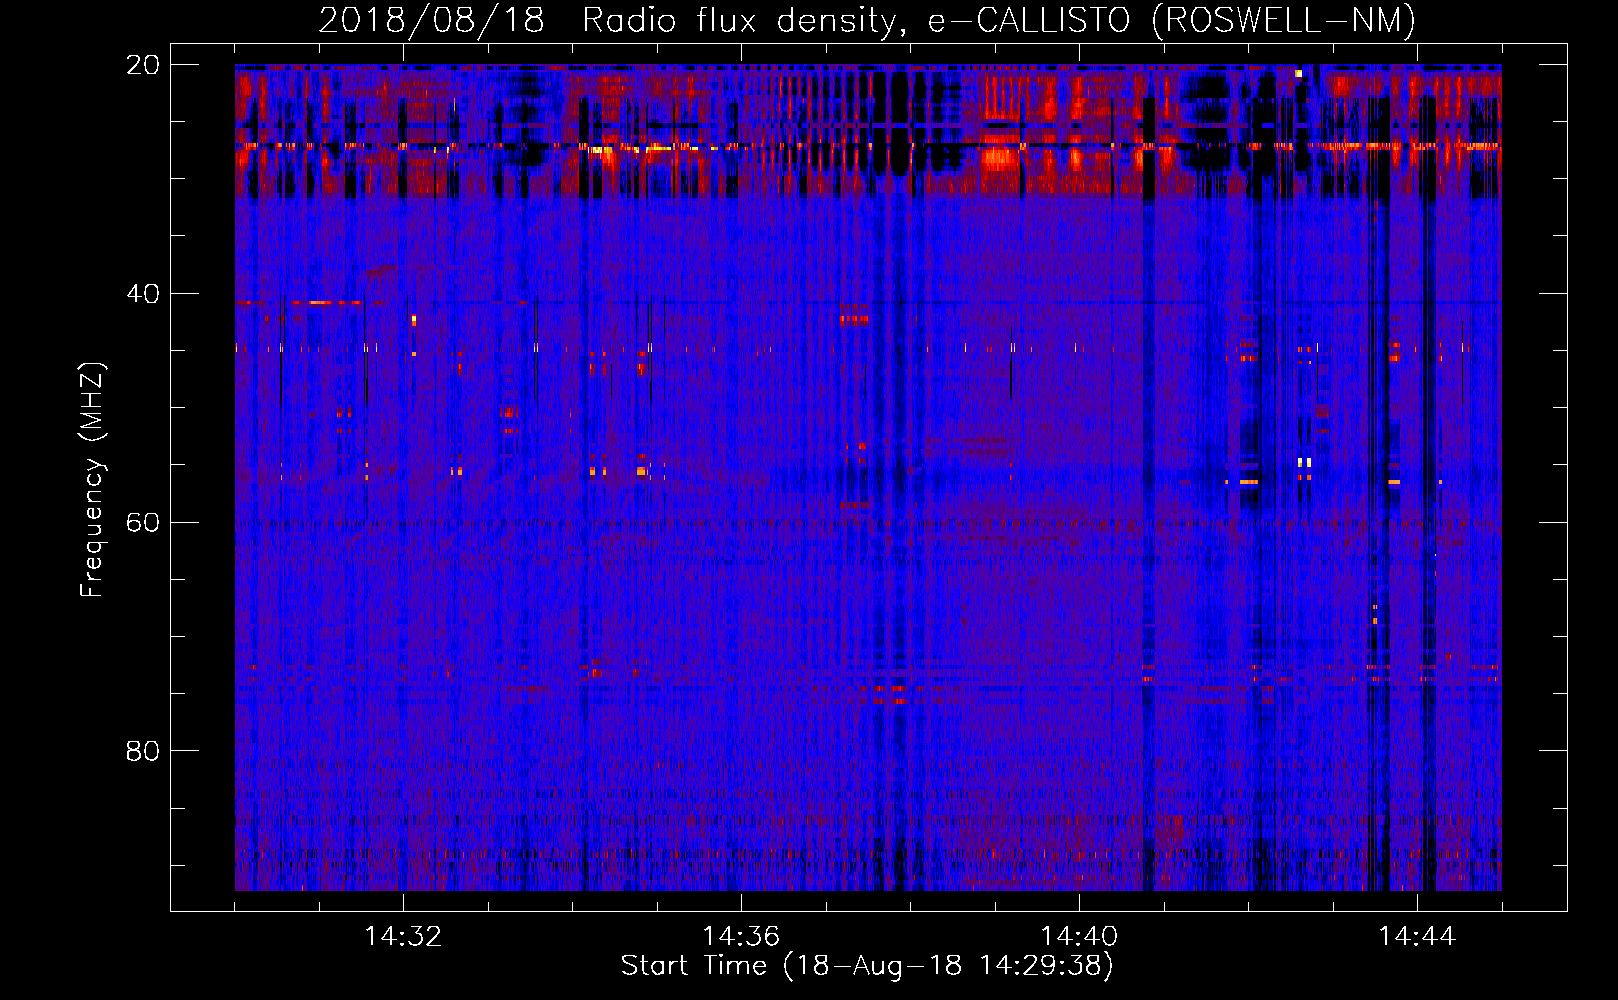Click the '14:40' time tick label
The image size is (1618, 1000).
(1079, 937)
